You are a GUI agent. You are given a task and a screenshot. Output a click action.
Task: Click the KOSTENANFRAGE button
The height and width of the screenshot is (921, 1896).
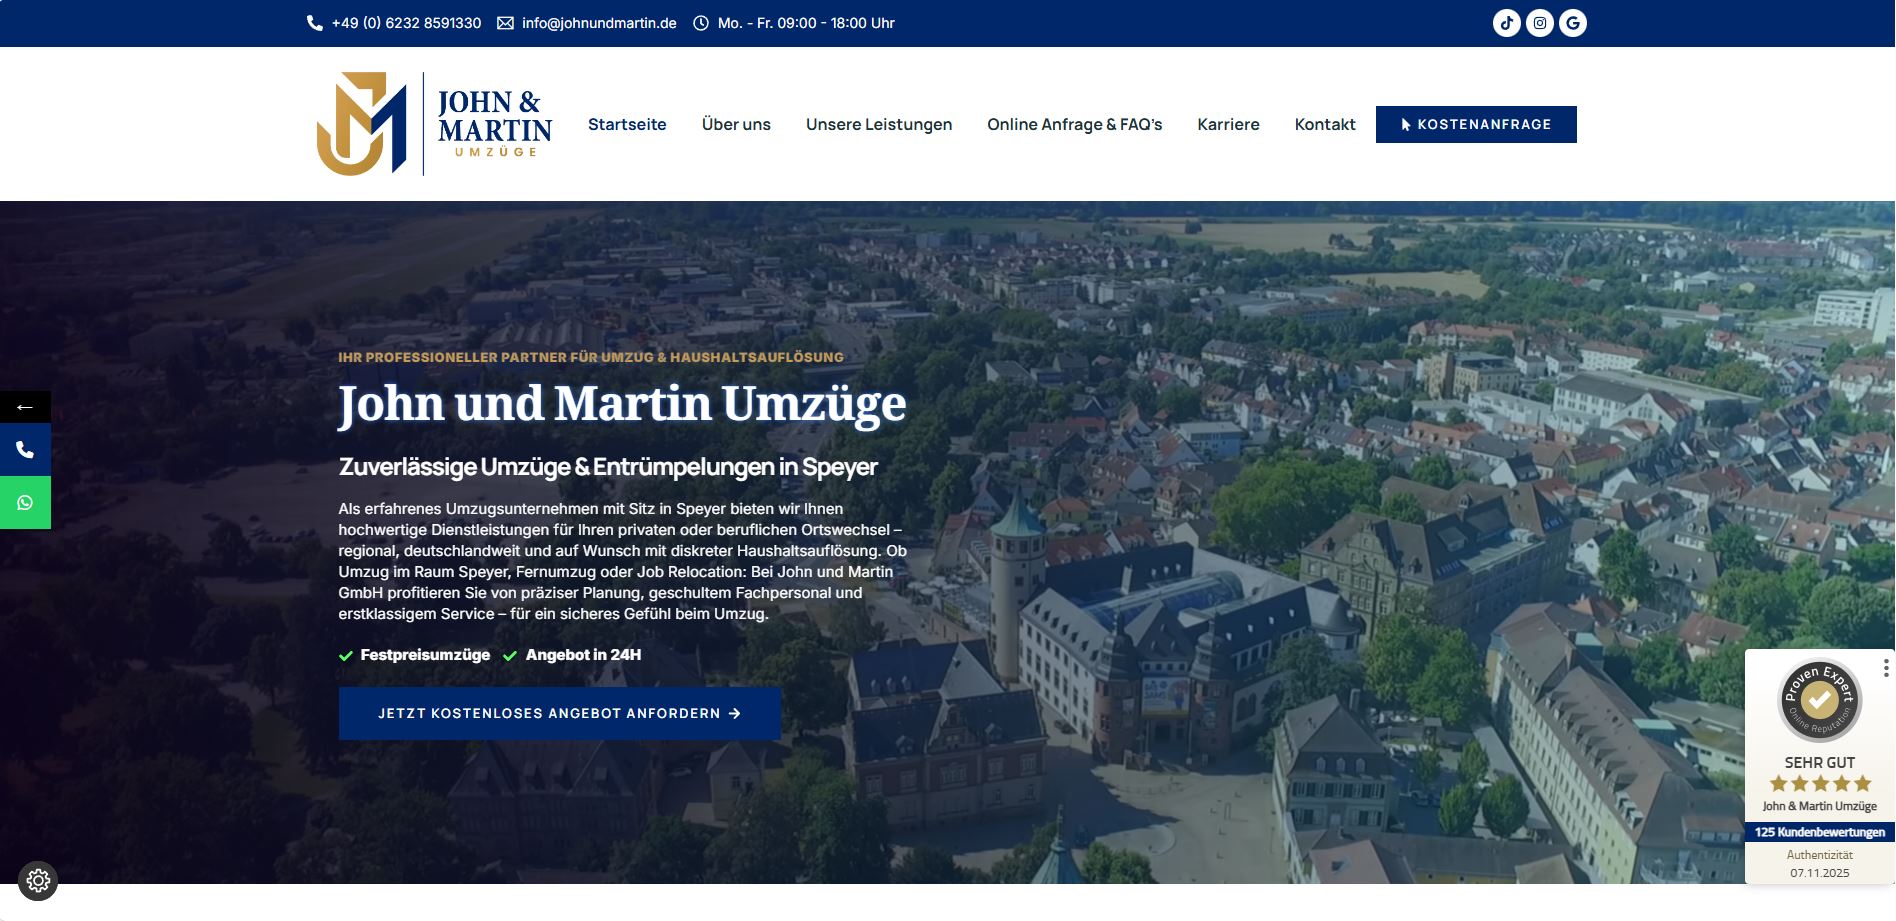click(1476, 124)
